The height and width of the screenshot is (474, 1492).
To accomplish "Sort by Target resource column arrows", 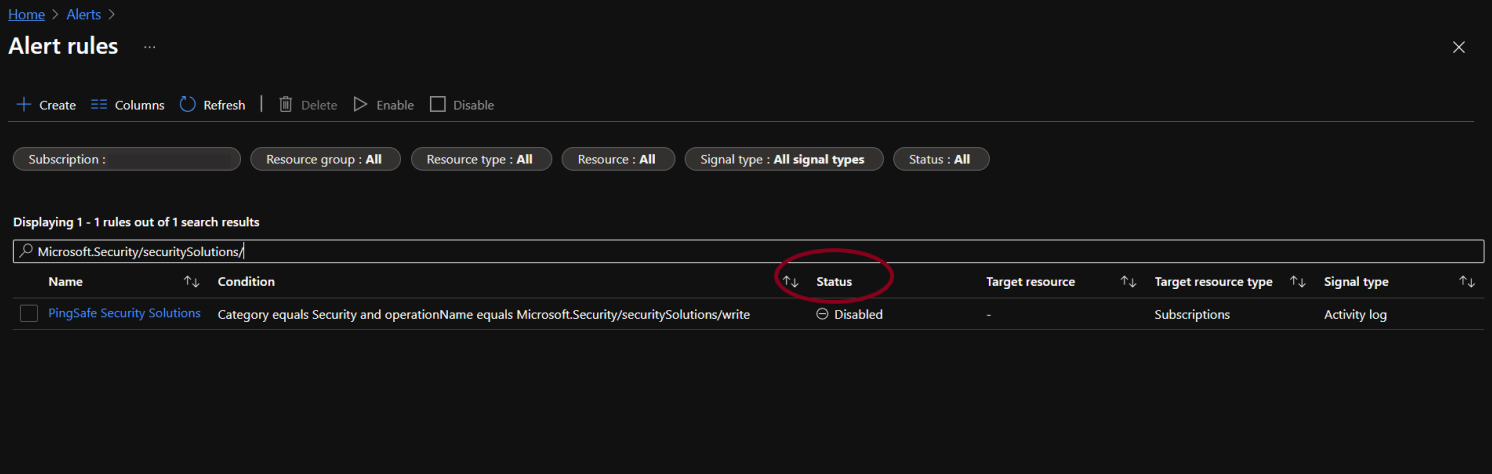I will (x=1128, y=282).
